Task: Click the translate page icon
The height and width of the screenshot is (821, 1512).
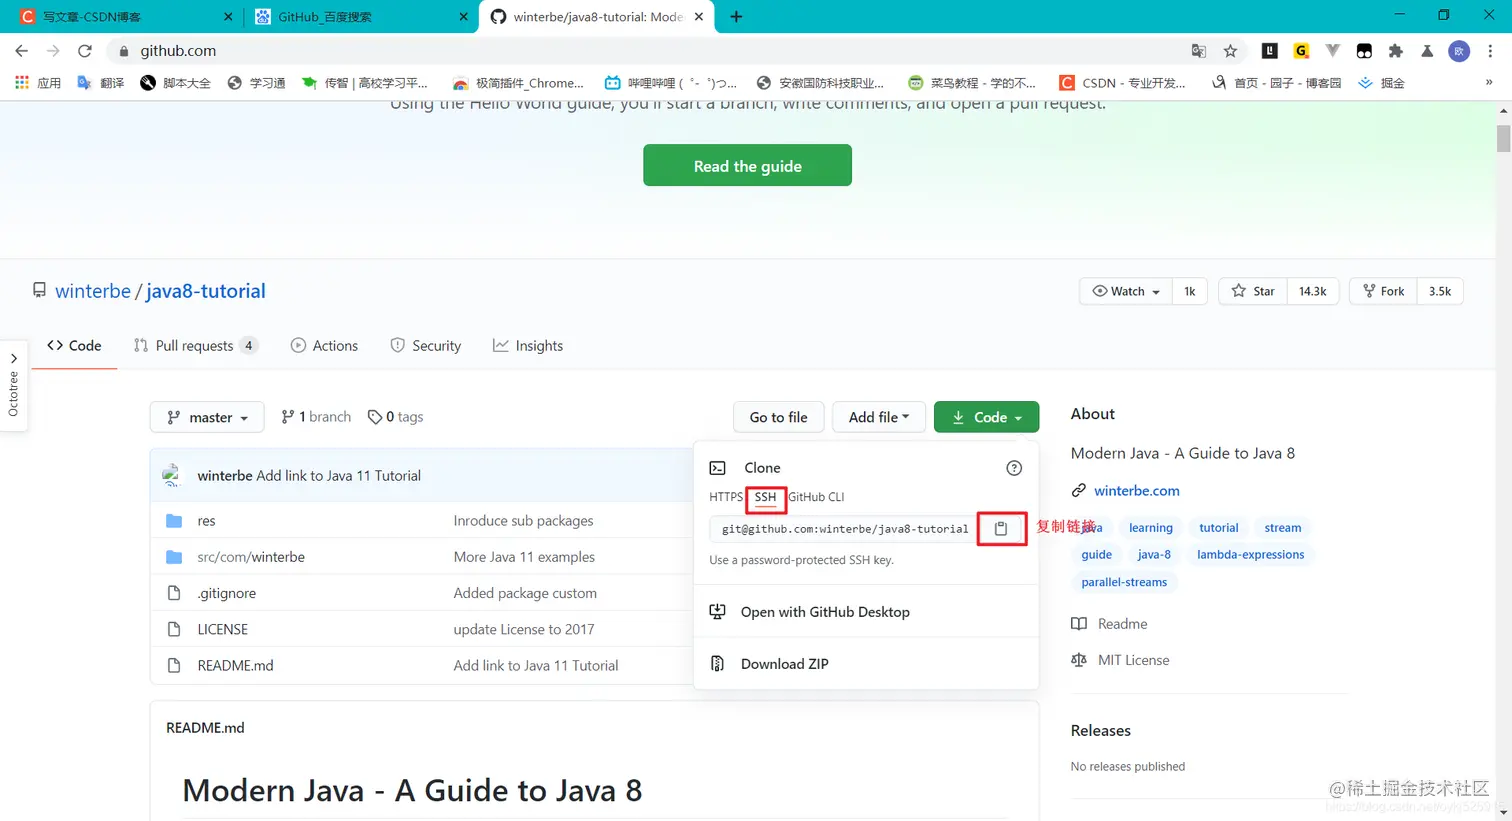Action: click(x=1198, y=51)
